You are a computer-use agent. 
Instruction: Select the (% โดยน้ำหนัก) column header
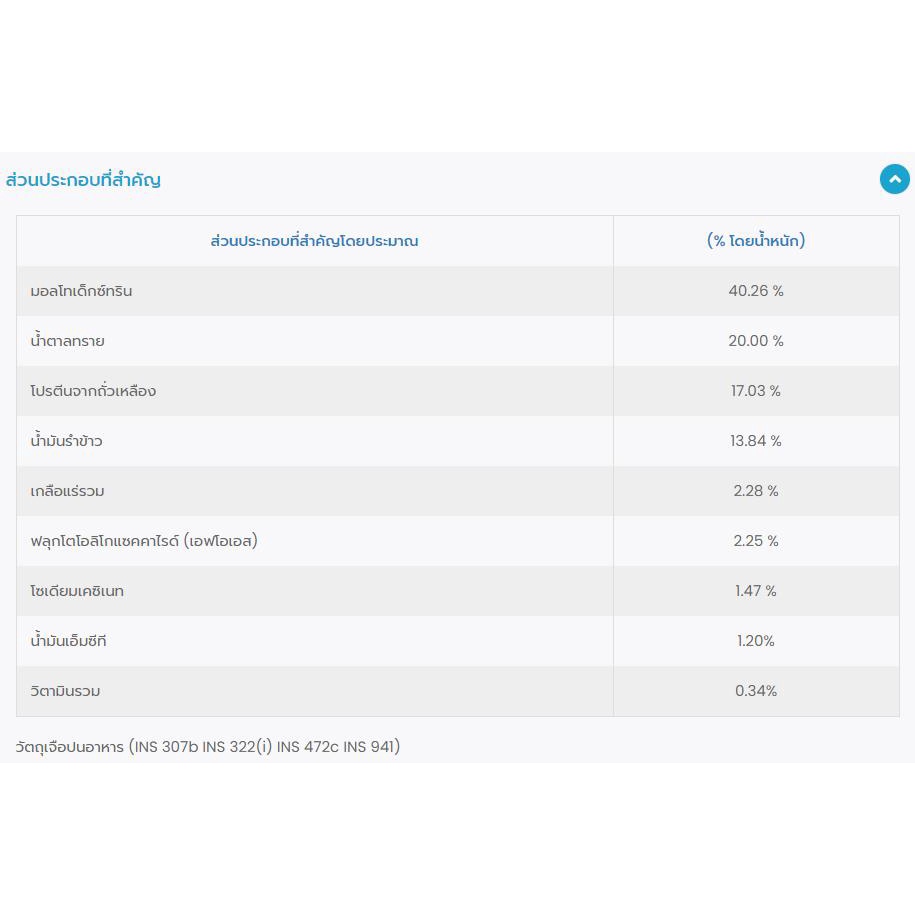[x=756, y=241]
